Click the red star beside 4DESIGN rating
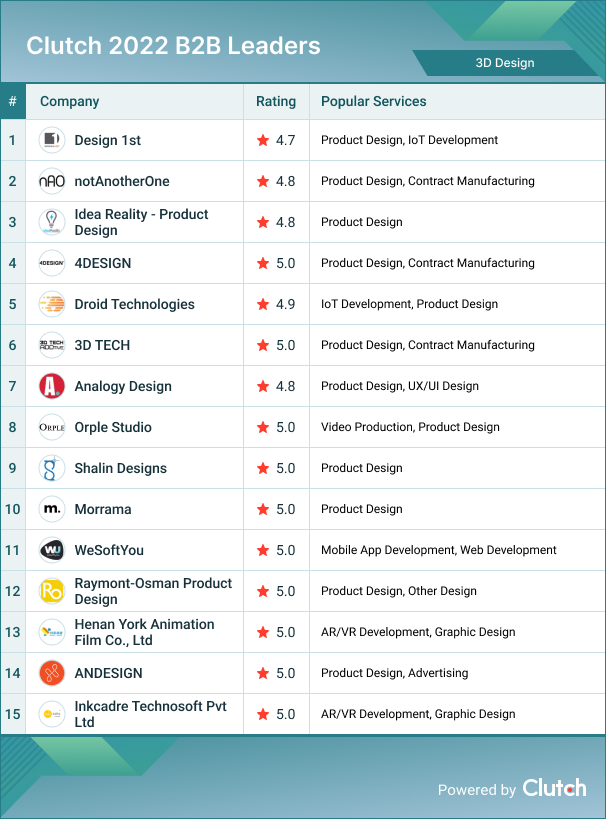Viewport: 606px width, 819px height. point(263,263)
